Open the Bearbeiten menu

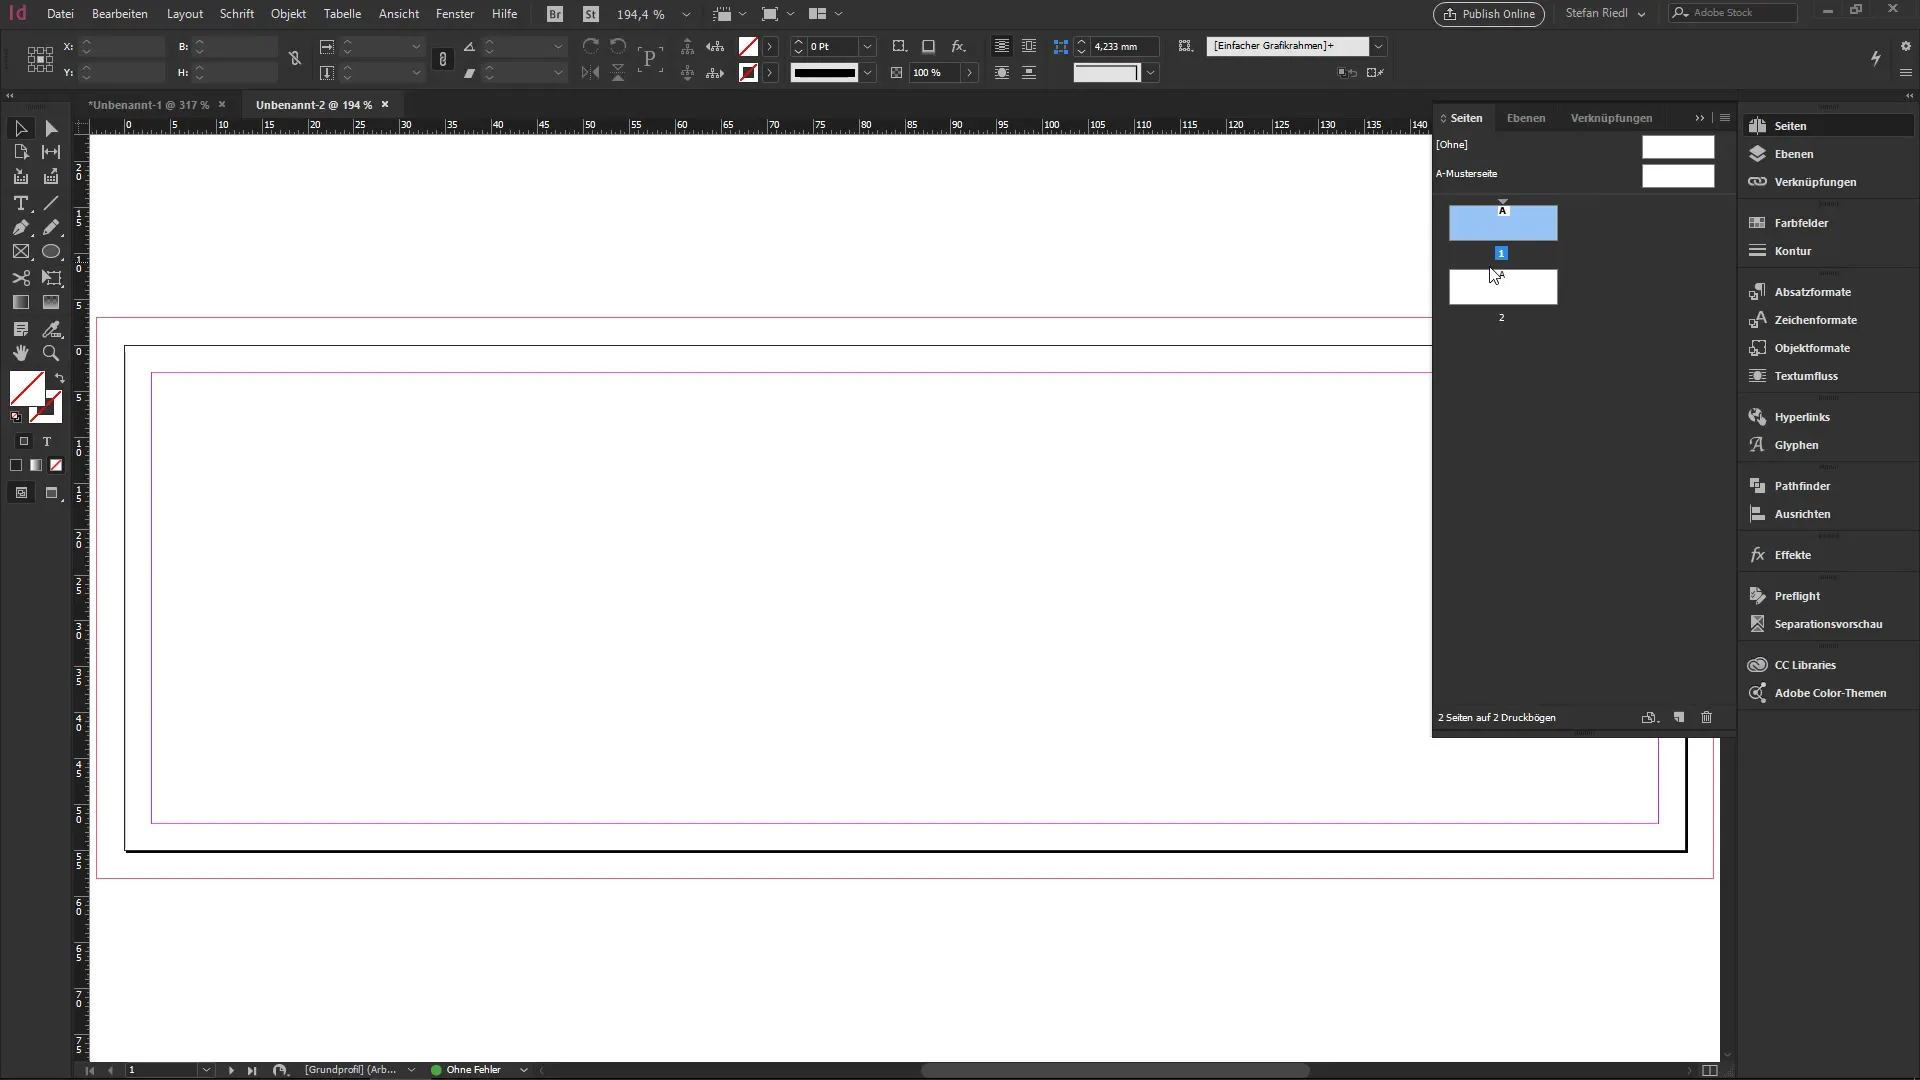point(120,14)
